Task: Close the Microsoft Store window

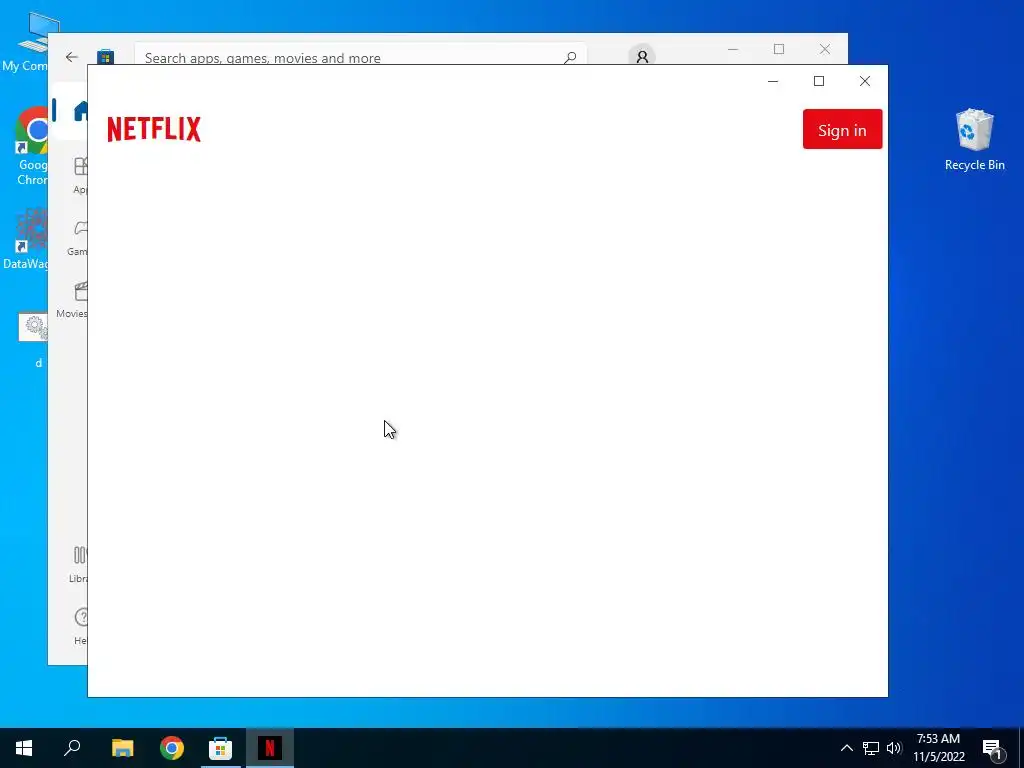Action: (825, 50)
